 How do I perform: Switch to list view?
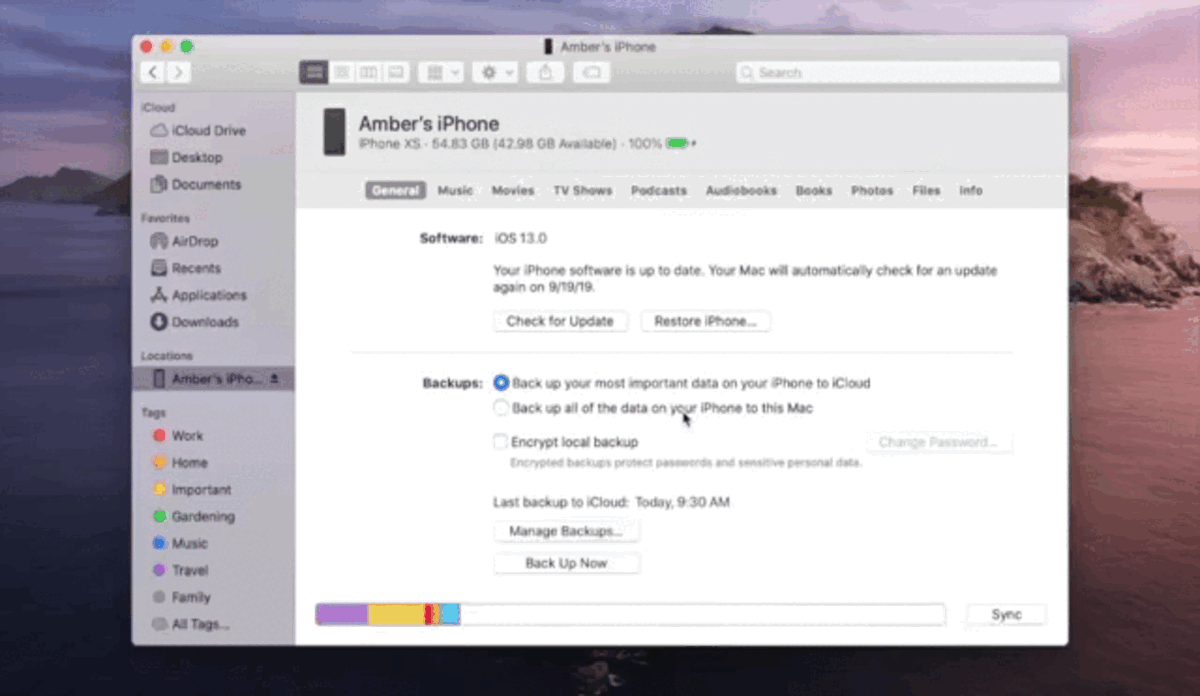pos(342,72)
